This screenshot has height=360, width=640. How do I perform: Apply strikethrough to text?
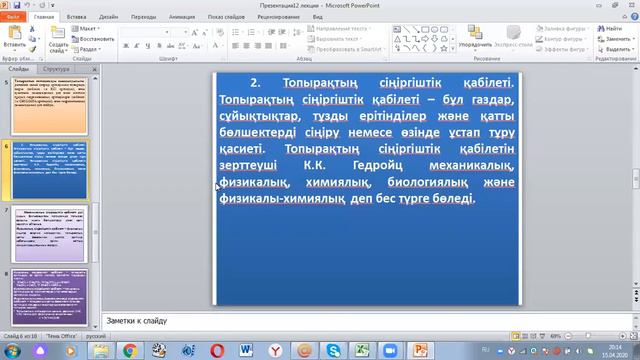point(170,46)
